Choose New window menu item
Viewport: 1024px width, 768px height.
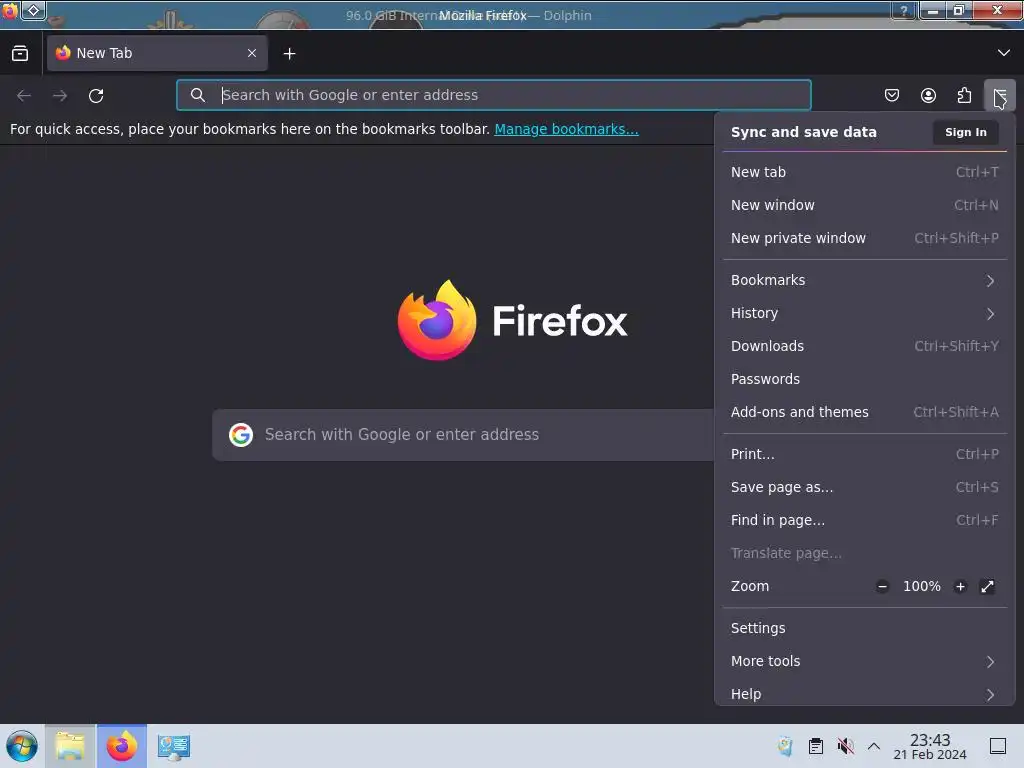[865, 205]
